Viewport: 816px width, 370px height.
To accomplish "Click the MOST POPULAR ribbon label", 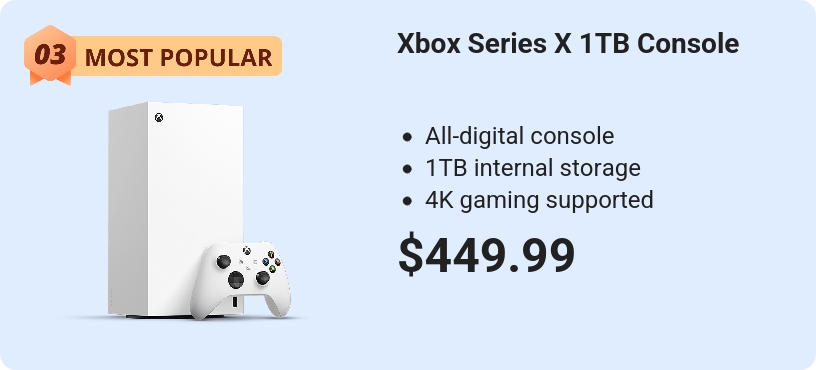I will pyautogui.click(x=178, y=57).
